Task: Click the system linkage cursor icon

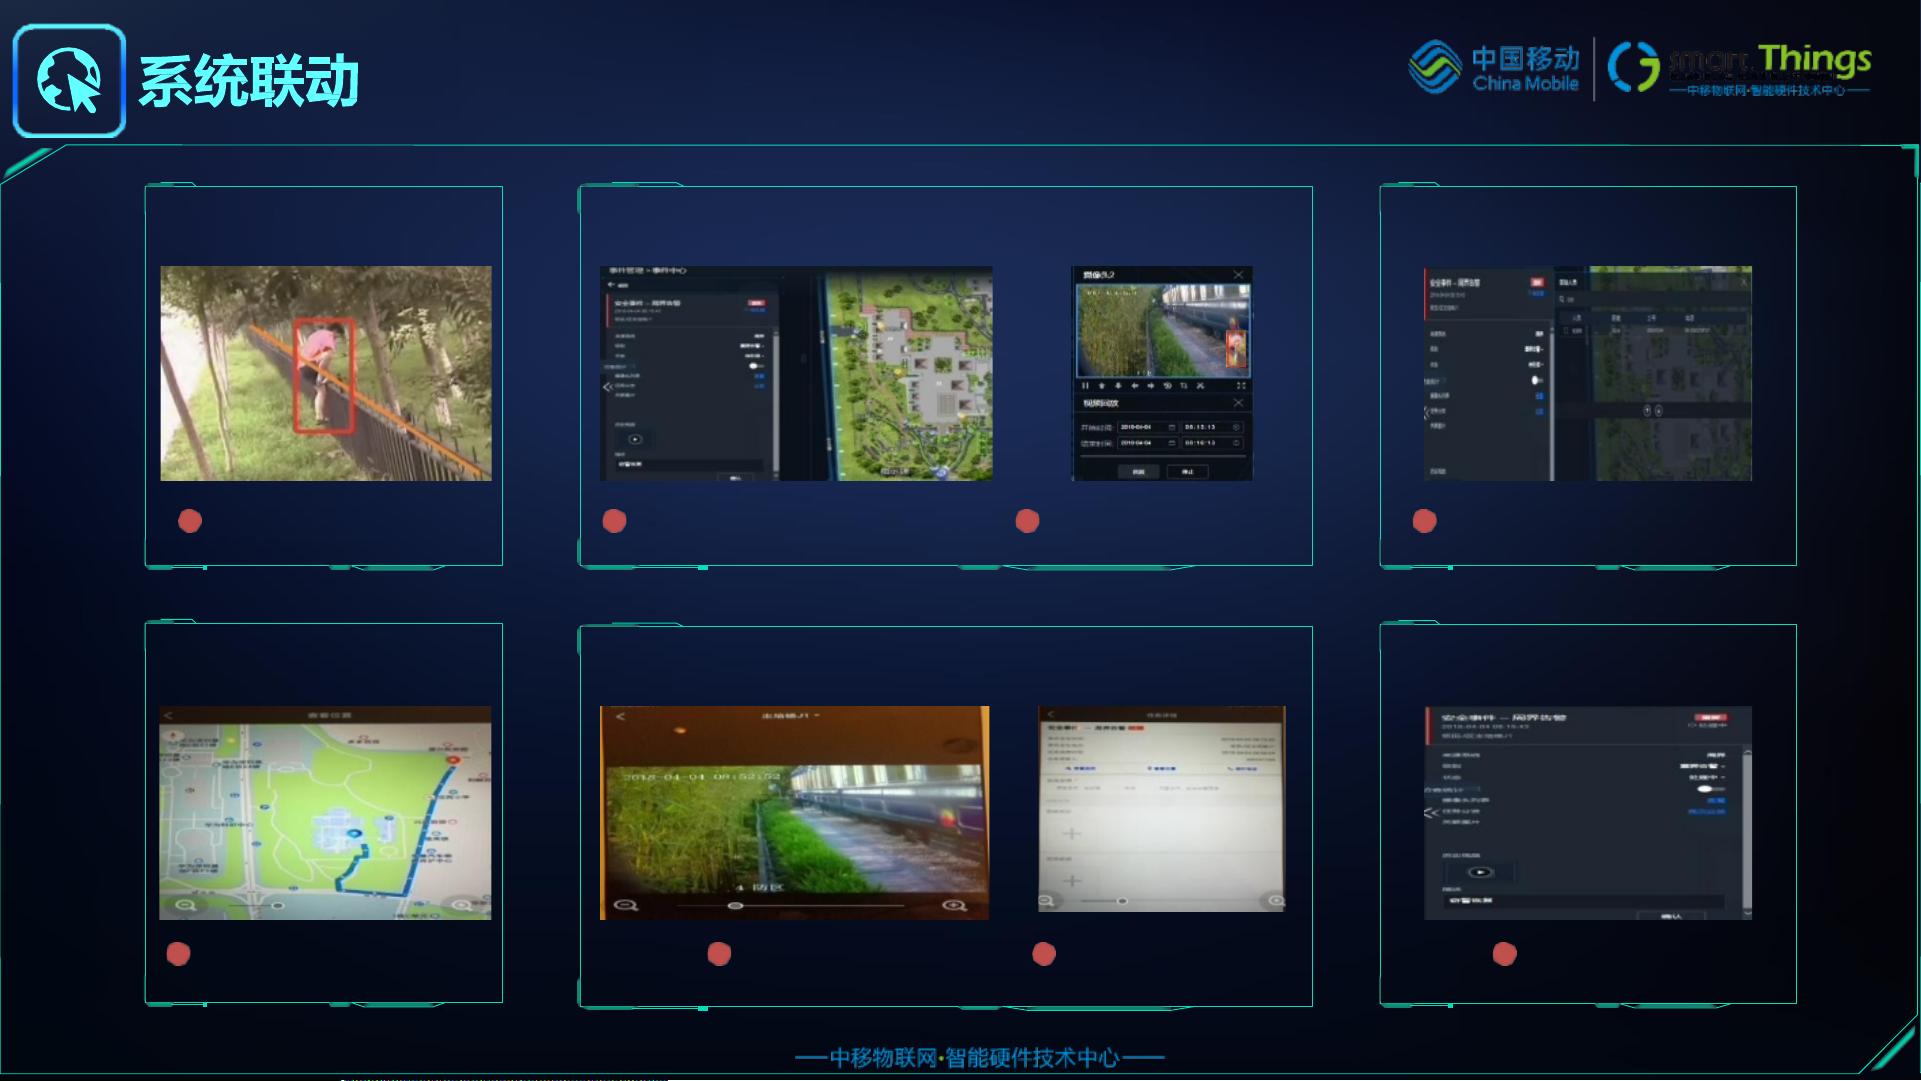Action: (69, 81)
